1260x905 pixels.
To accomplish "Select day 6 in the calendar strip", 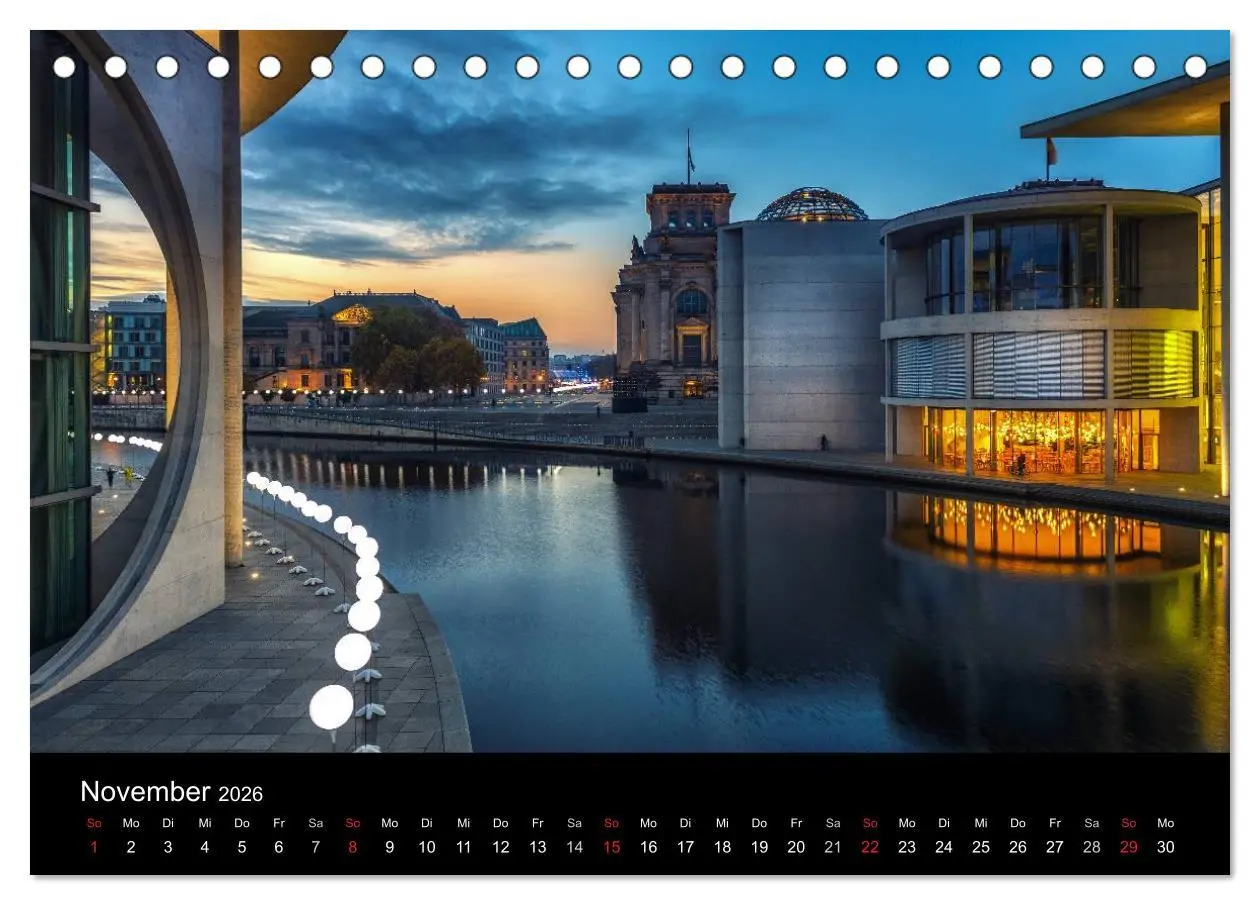I will [x=279, y=847].
